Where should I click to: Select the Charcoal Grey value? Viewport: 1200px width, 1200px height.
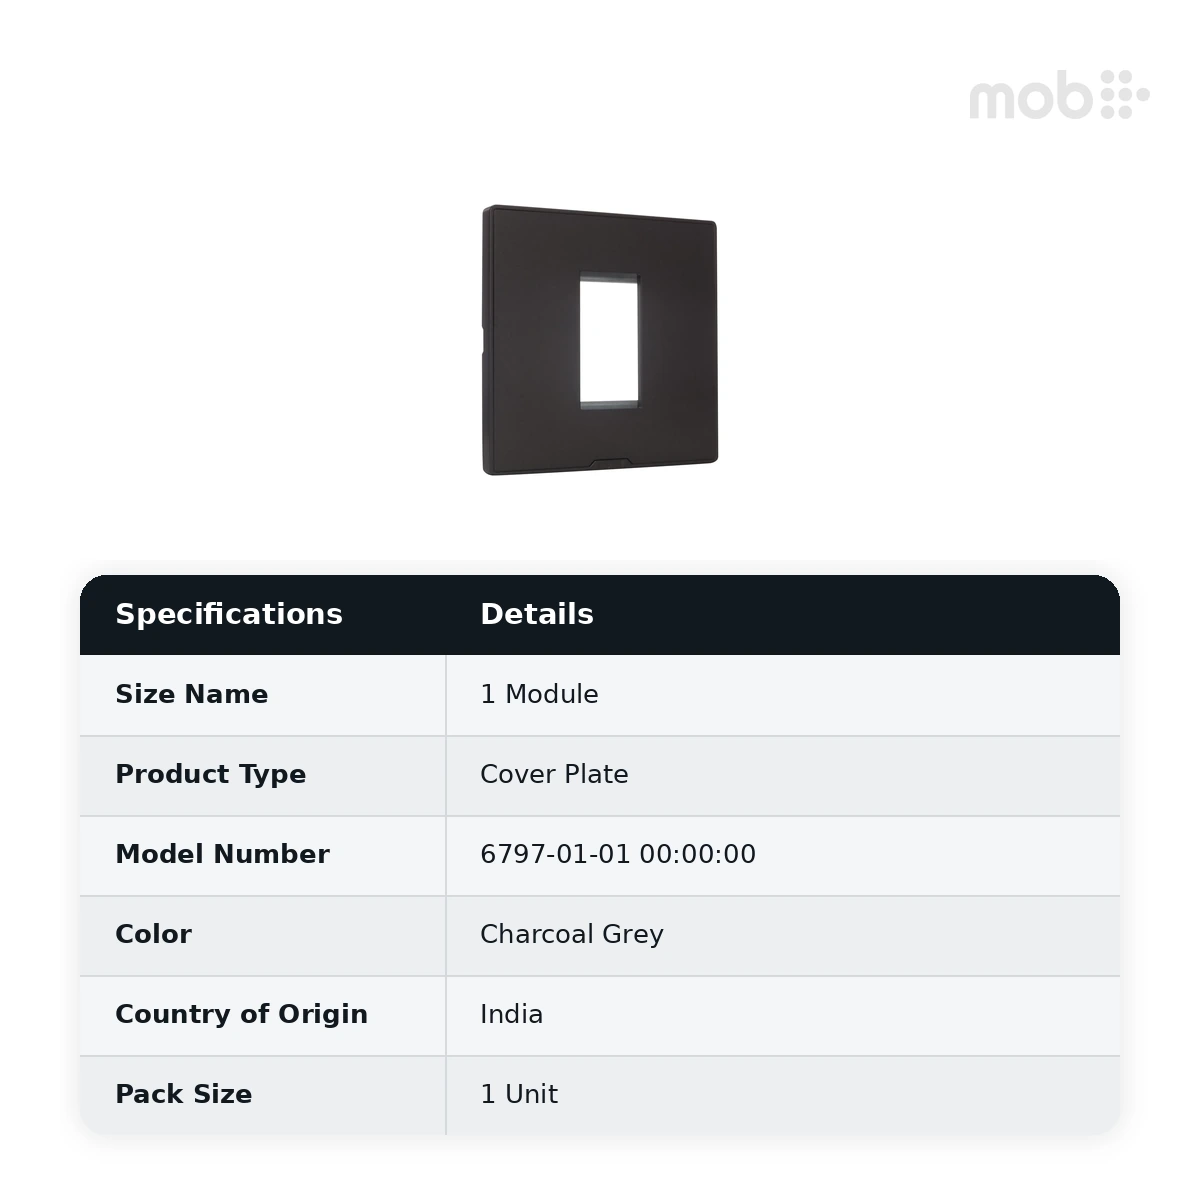pos(572,934)
